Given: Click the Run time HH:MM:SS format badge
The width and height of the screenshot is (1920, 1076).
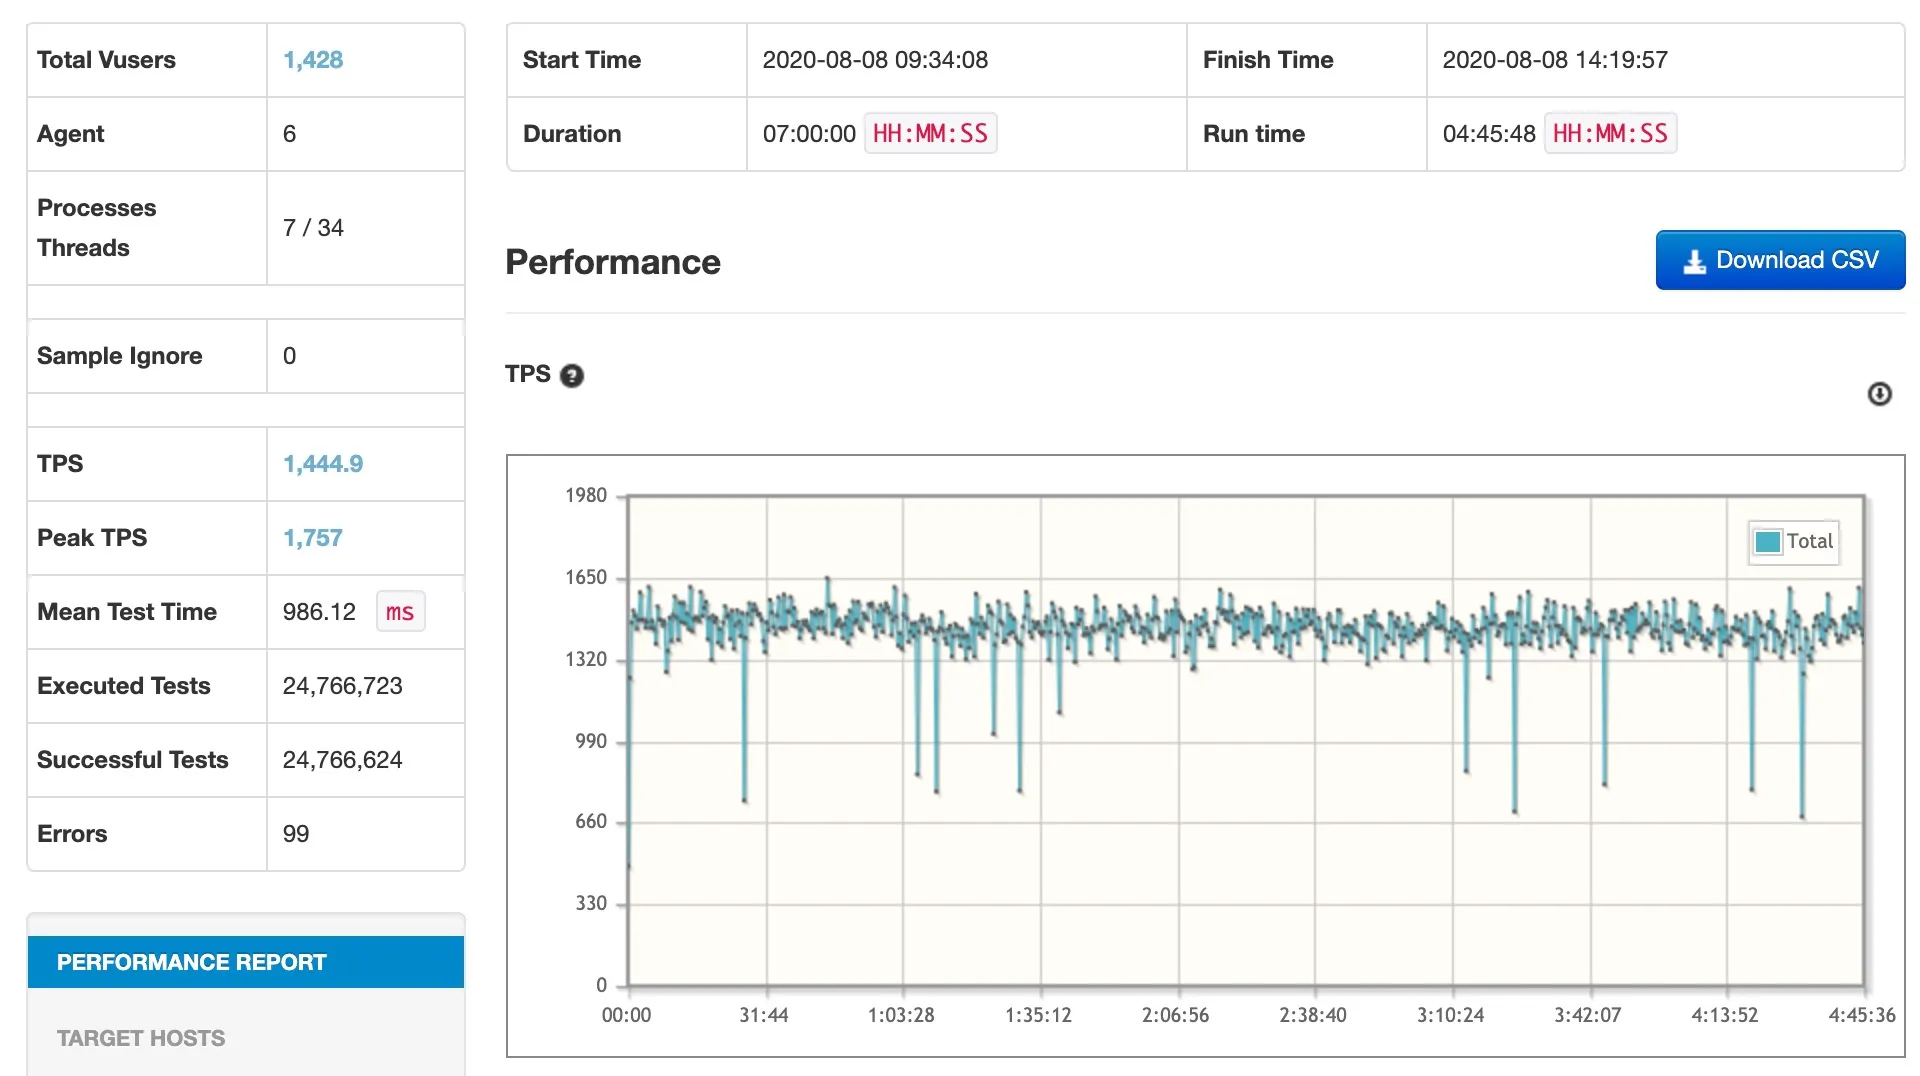Looking at the screenshot, I should click(x=1610, y=134).
